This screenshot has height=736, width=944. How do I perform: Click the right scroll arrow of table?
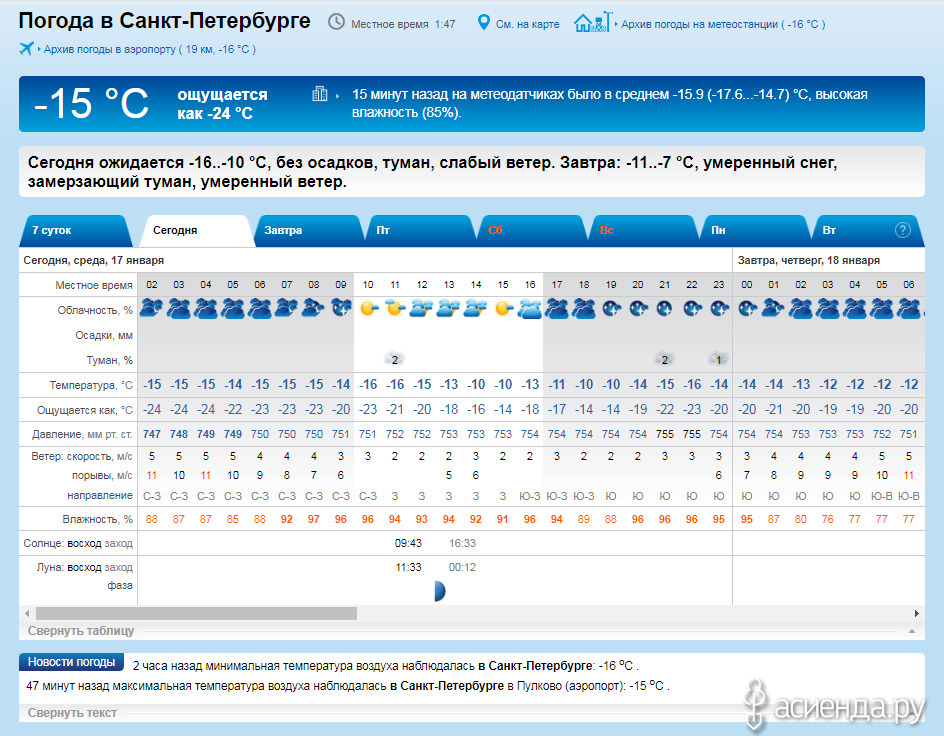(916, 613)
